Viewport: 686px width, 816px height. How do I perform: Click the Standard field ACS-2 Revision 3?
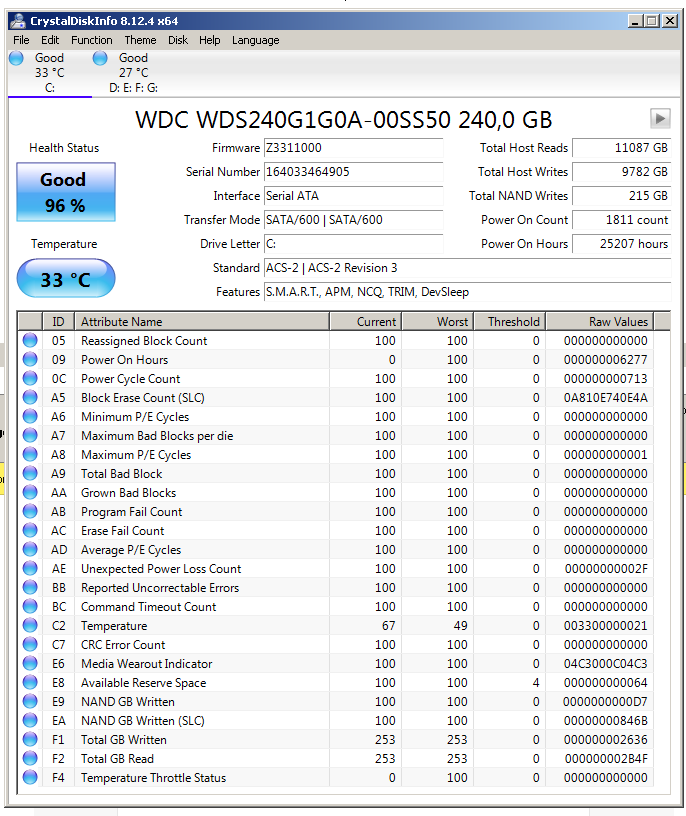click(x=467, y=267)
